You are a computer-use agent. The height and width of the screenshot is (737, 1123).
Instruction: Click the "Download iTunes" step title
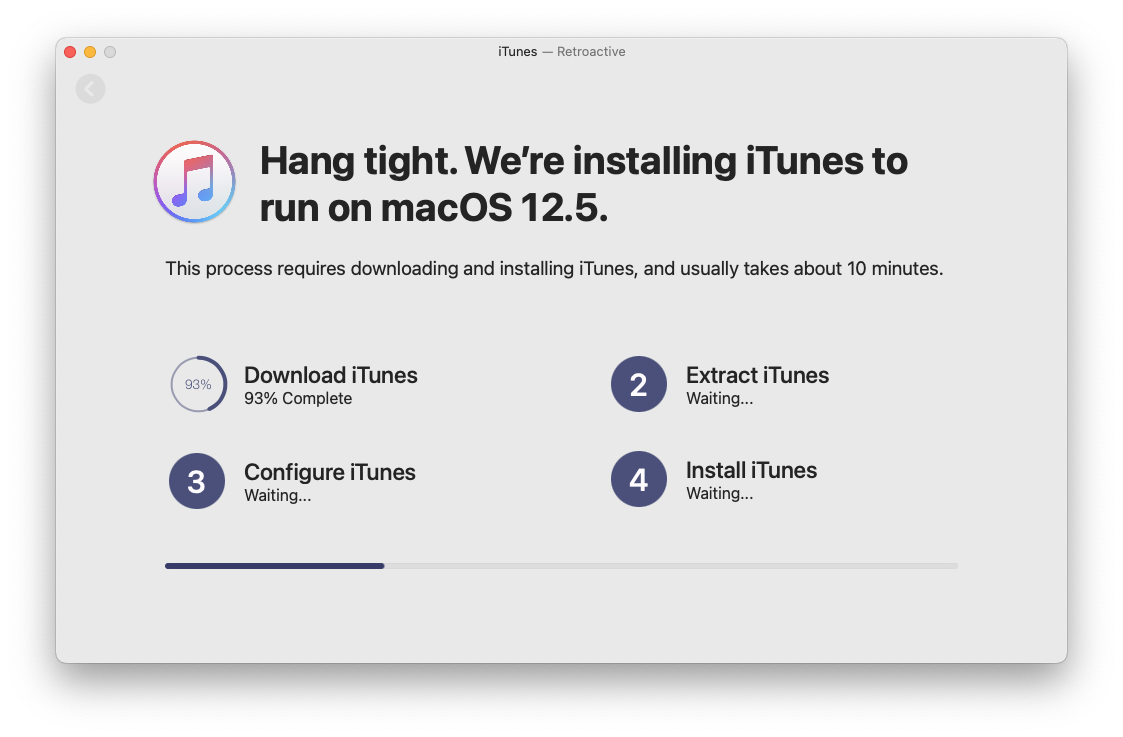click(x=331, y=375)
